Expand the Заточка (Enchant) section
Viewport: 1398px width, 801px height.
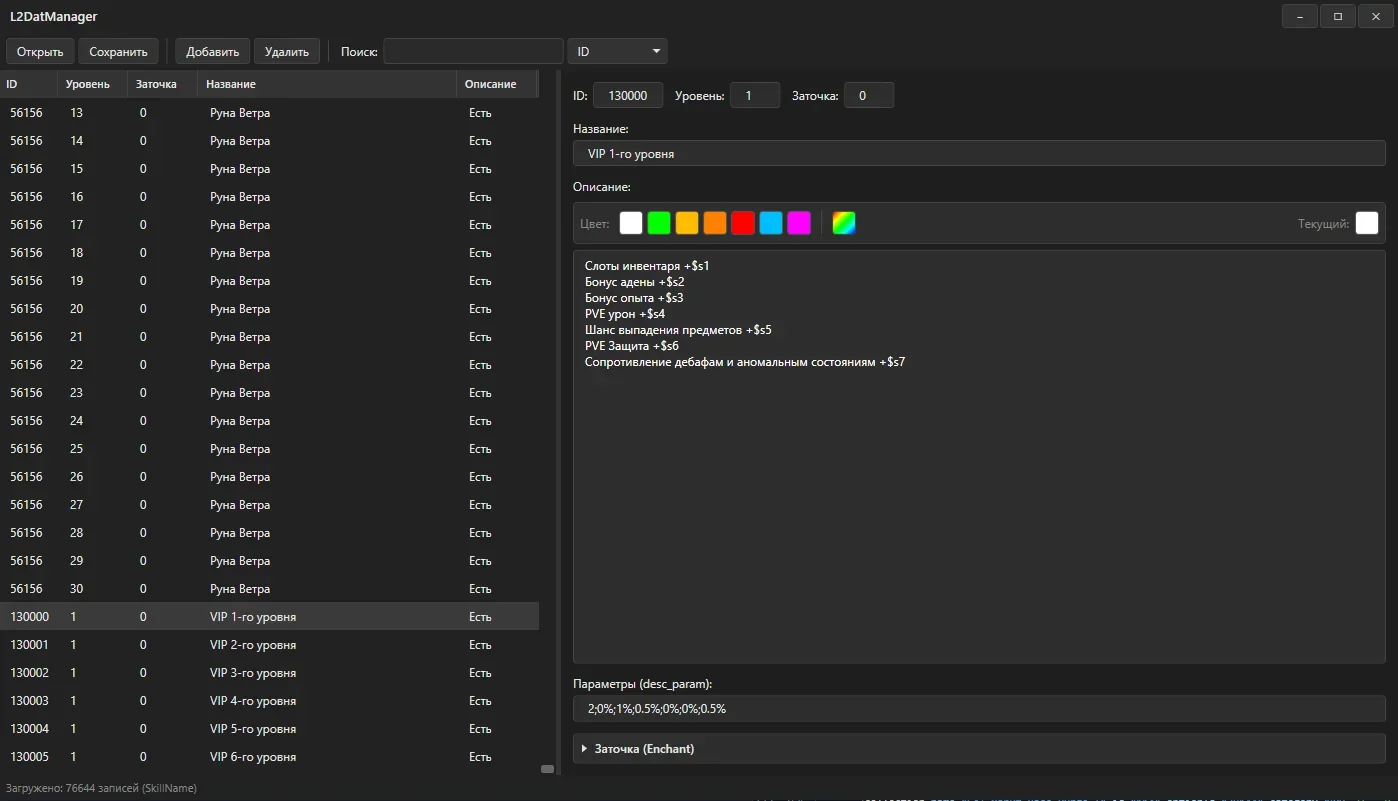(979, 748)
